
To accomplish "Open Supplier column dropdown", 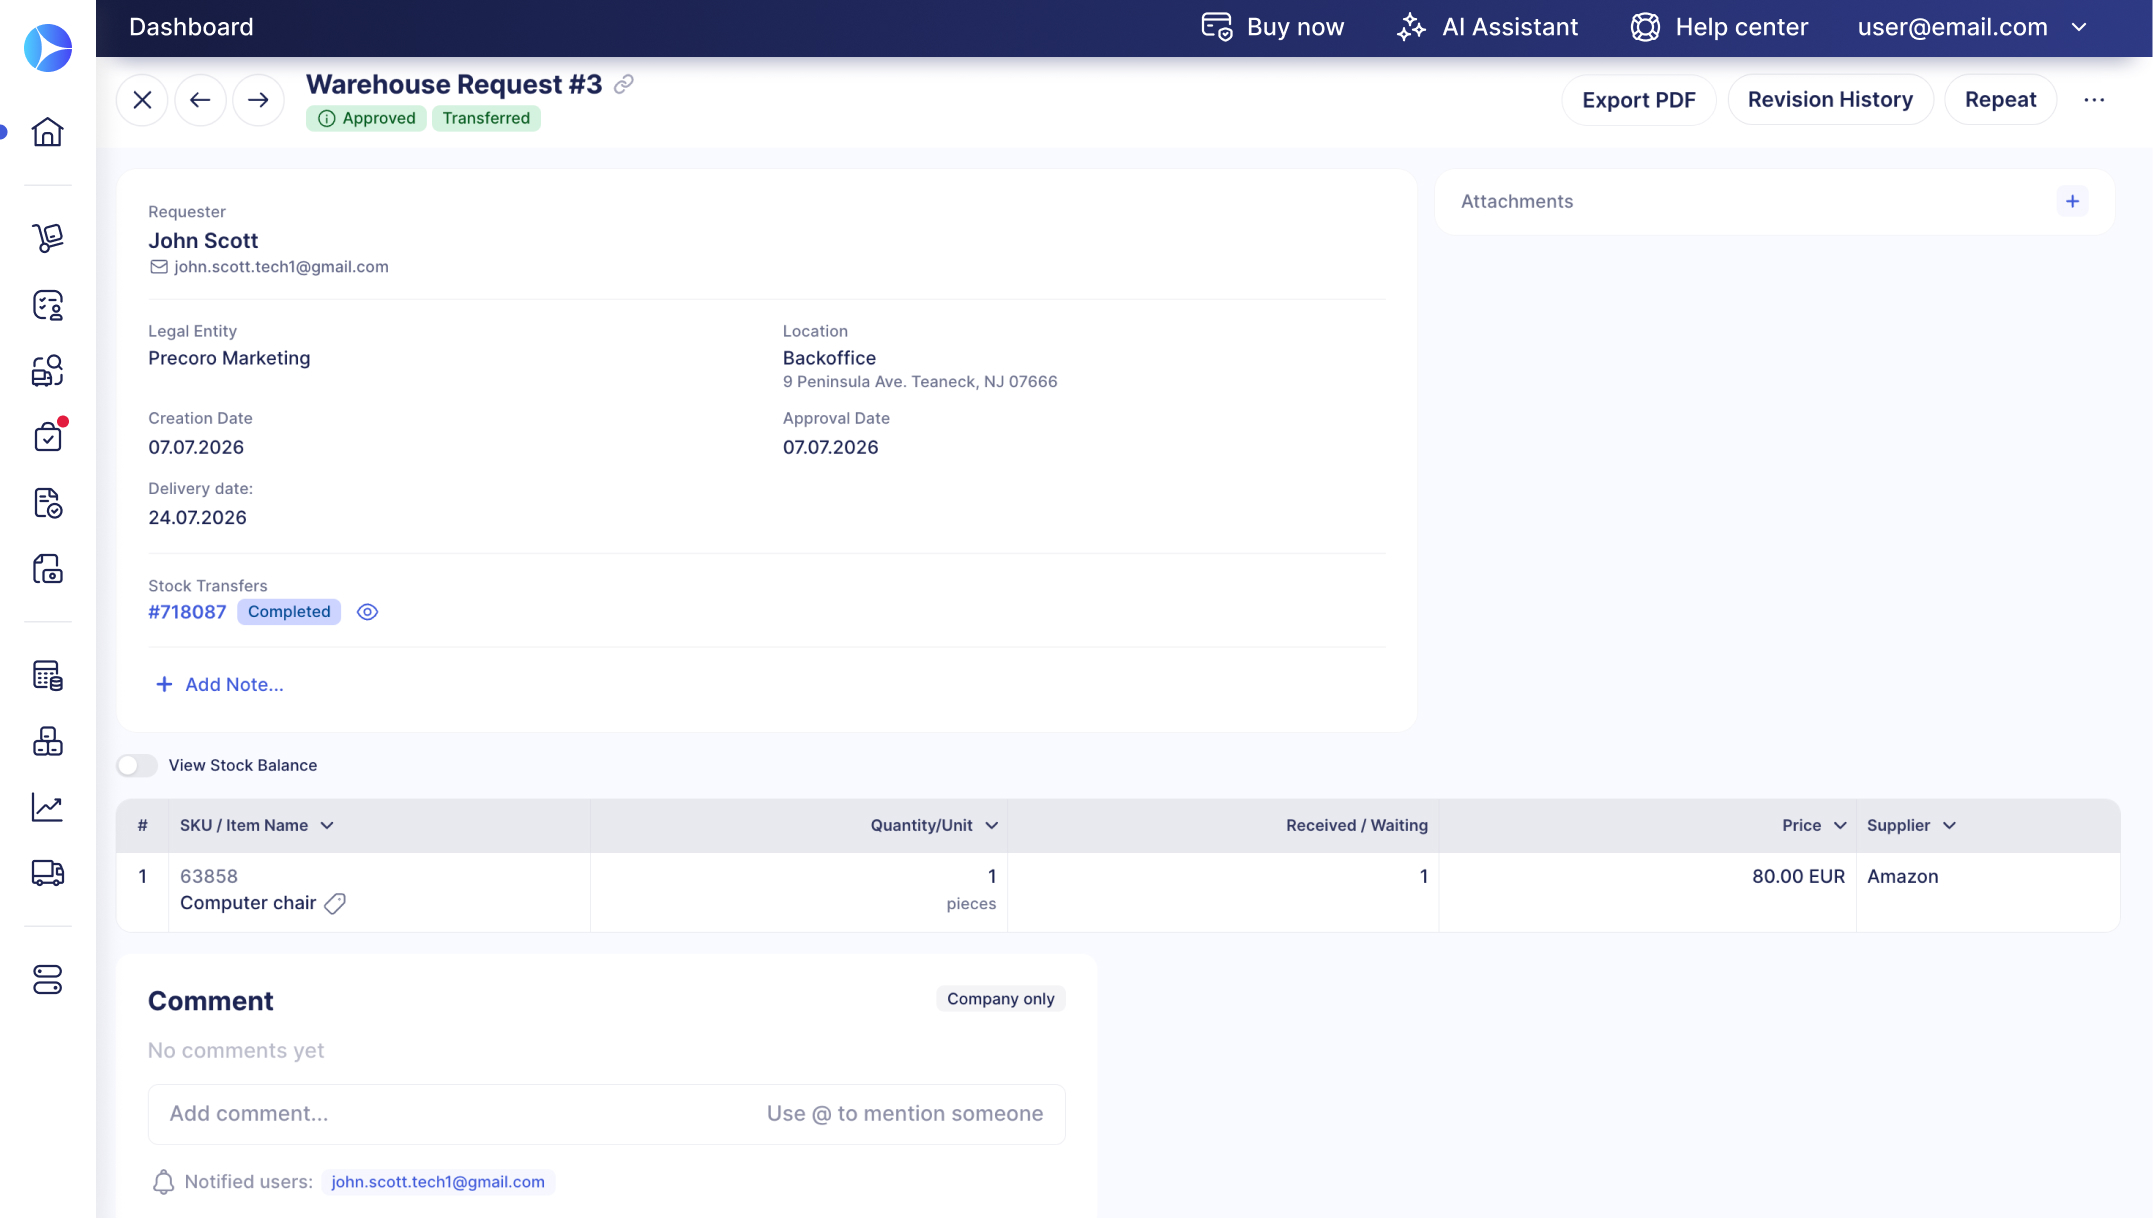I will (1949, 826).
